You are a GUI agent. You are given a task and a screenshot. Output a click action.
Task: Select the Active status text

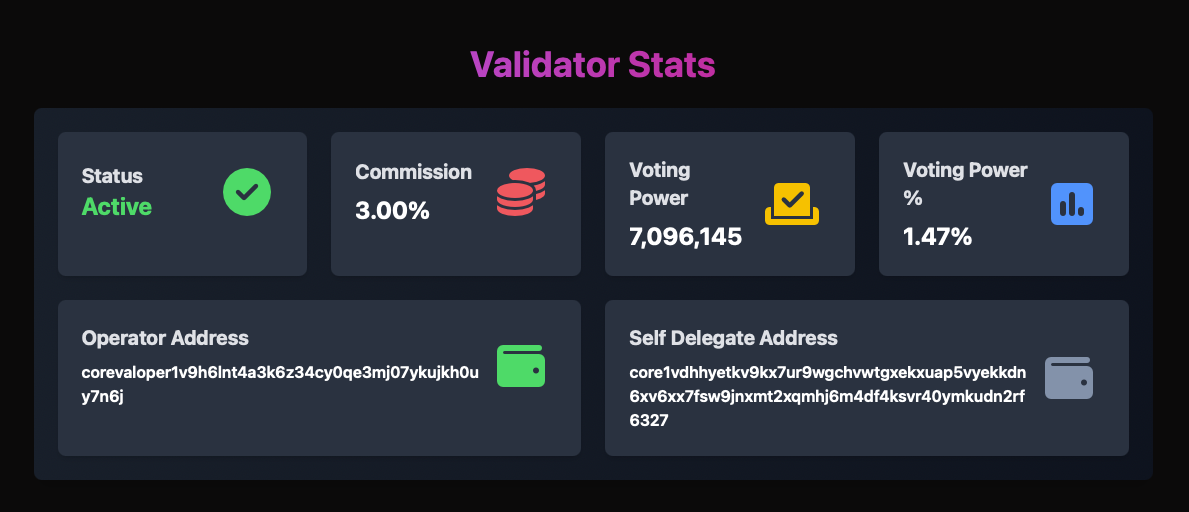pos(117,207)
